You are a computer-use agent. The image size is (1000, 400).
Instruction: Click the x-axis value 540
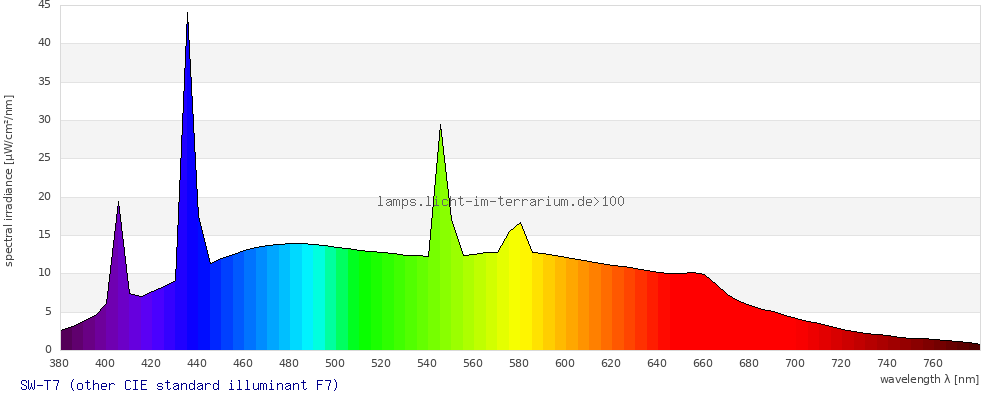pos(427,364)
